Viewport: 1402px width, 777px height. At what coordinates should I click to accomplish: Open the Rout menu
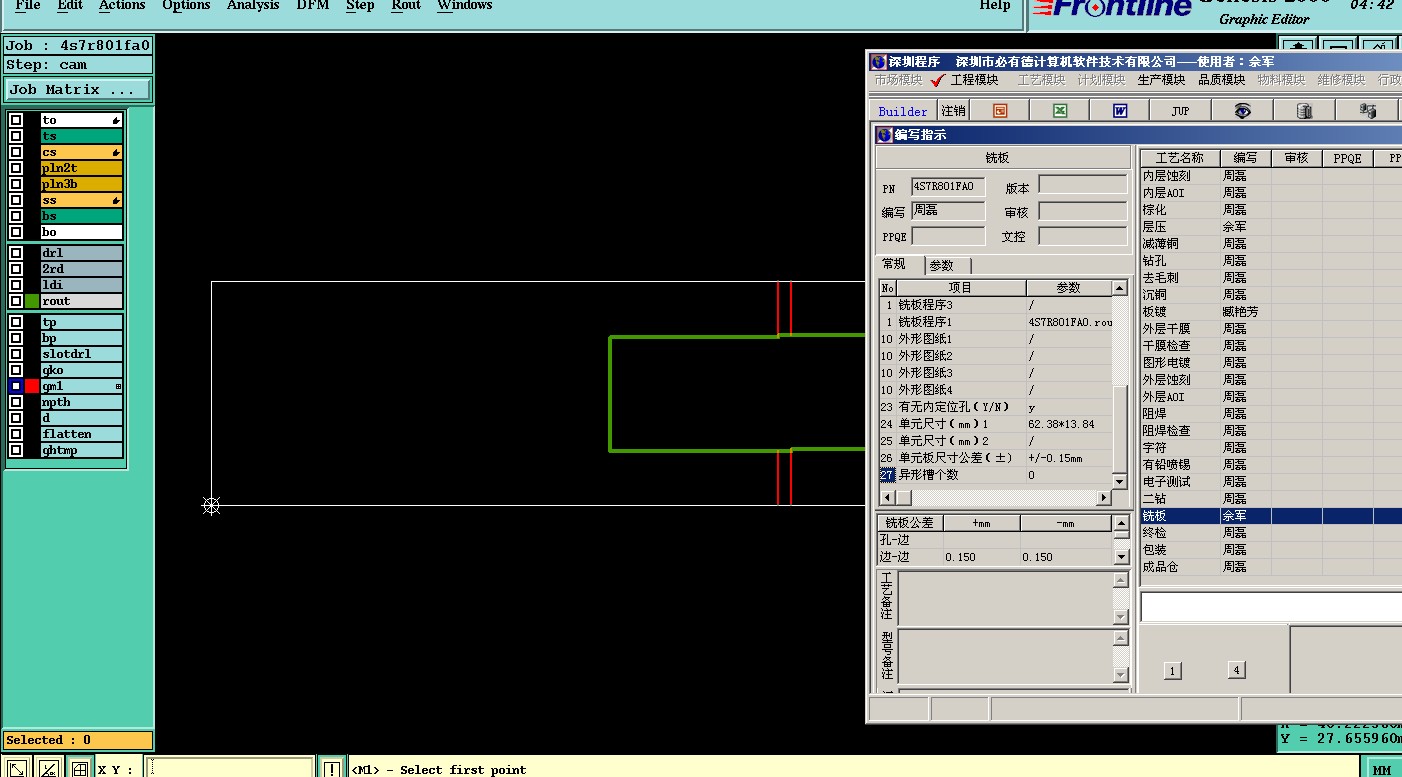pyautogui.click(x=406, y=5)
